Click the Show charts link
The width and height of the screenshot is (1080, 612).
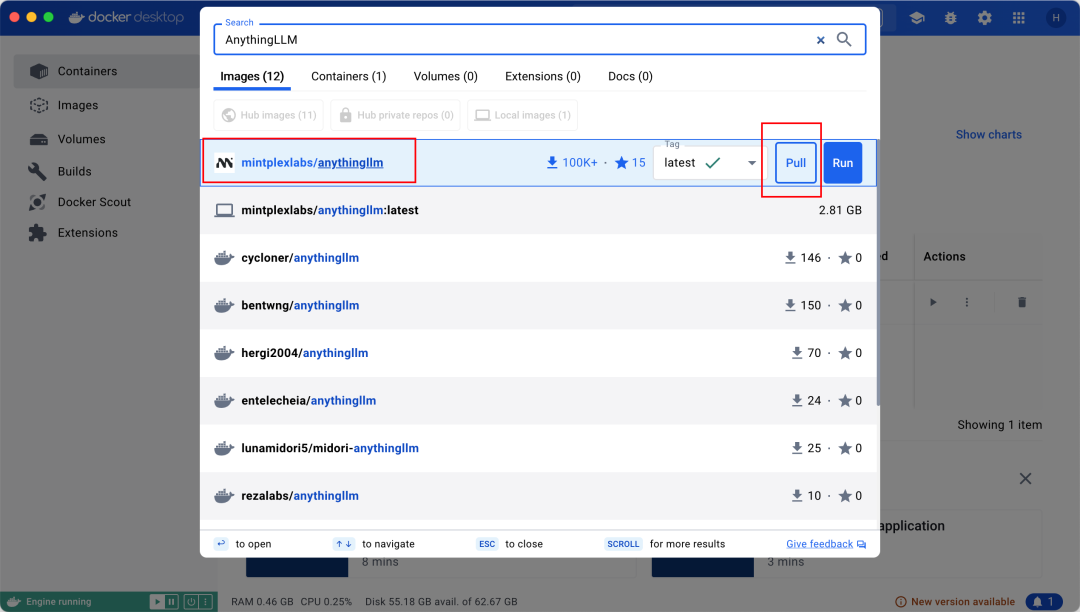pos(988,135)
